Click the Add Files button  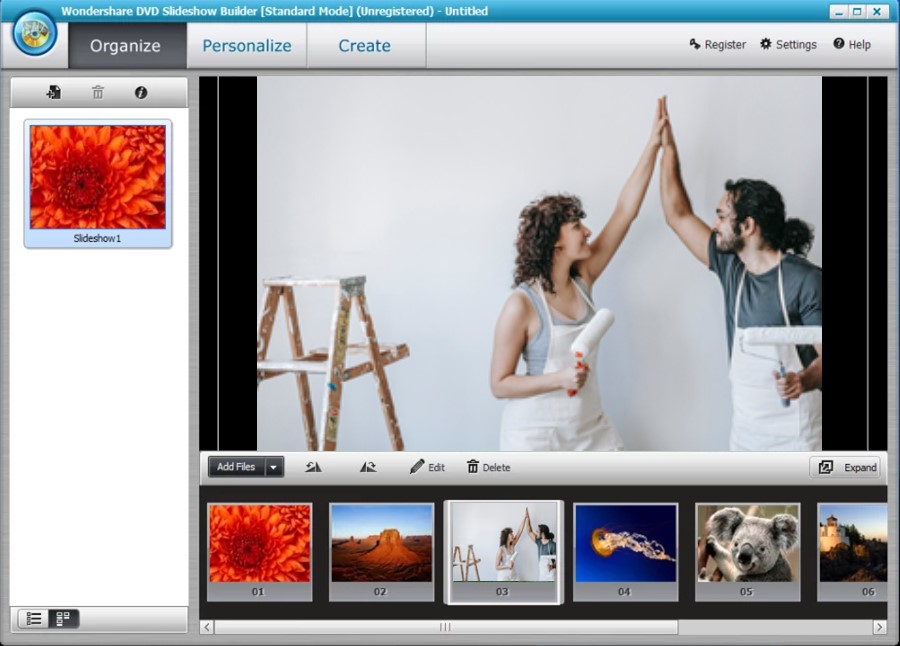(x=236, y=467)
